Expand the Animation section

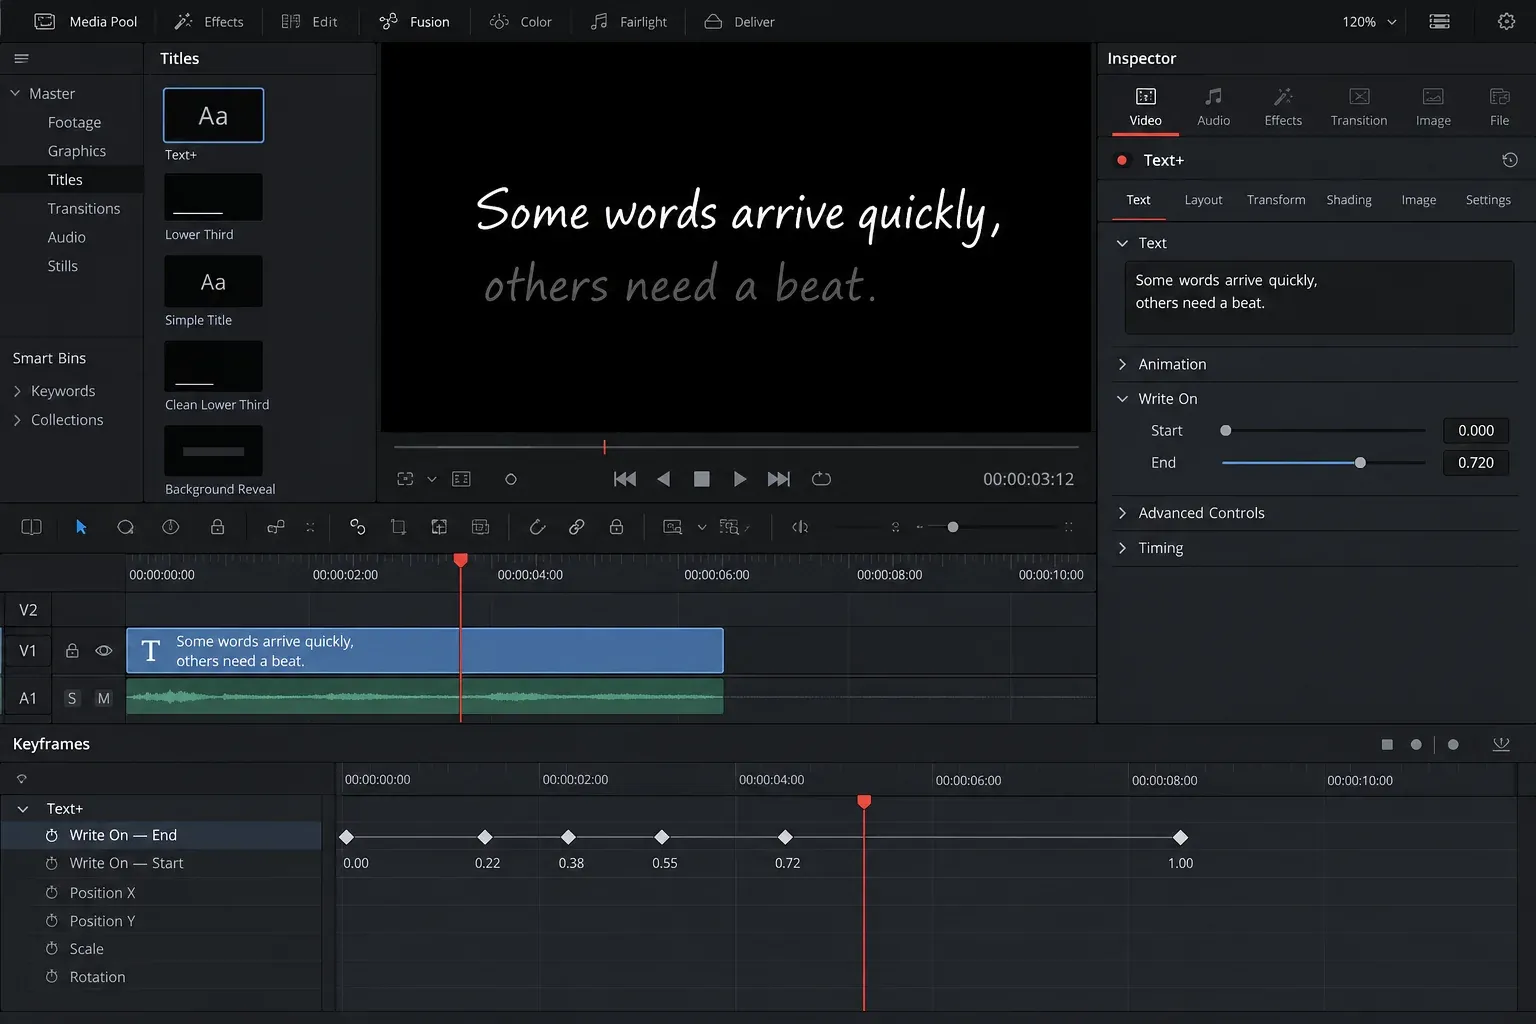1123,364
